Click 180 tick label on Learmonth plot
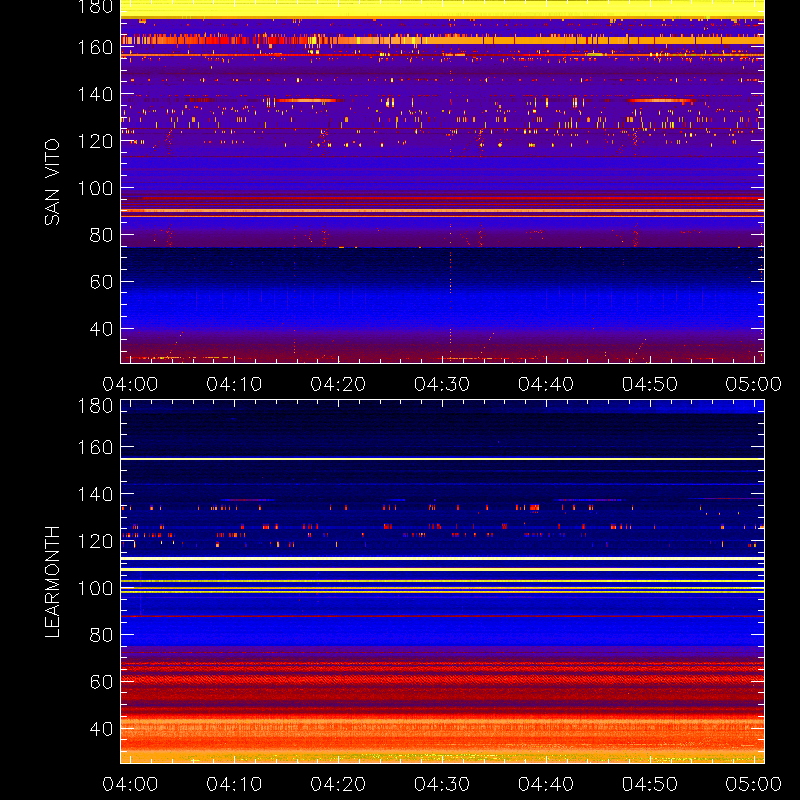 pos(95,406)
